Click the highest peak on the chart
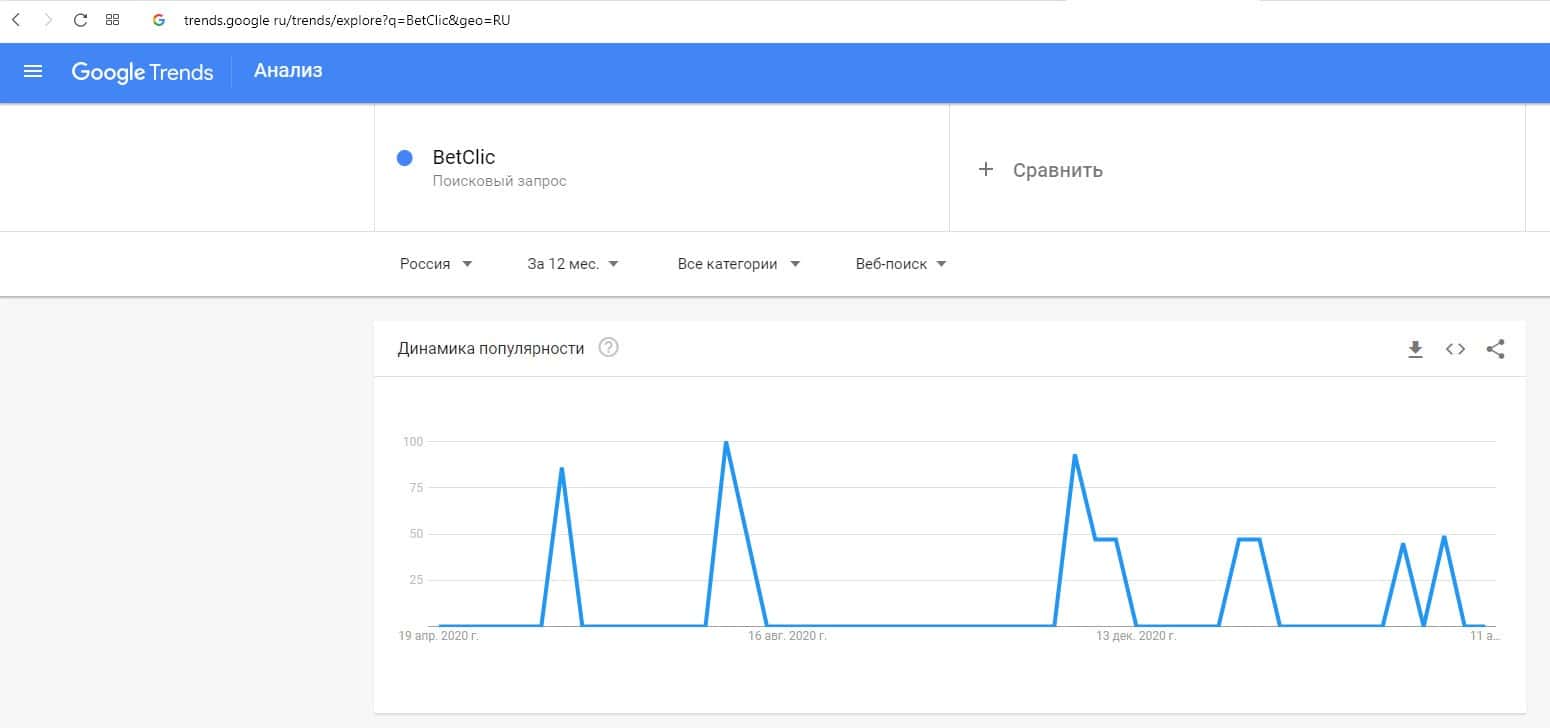 (726, 443)
